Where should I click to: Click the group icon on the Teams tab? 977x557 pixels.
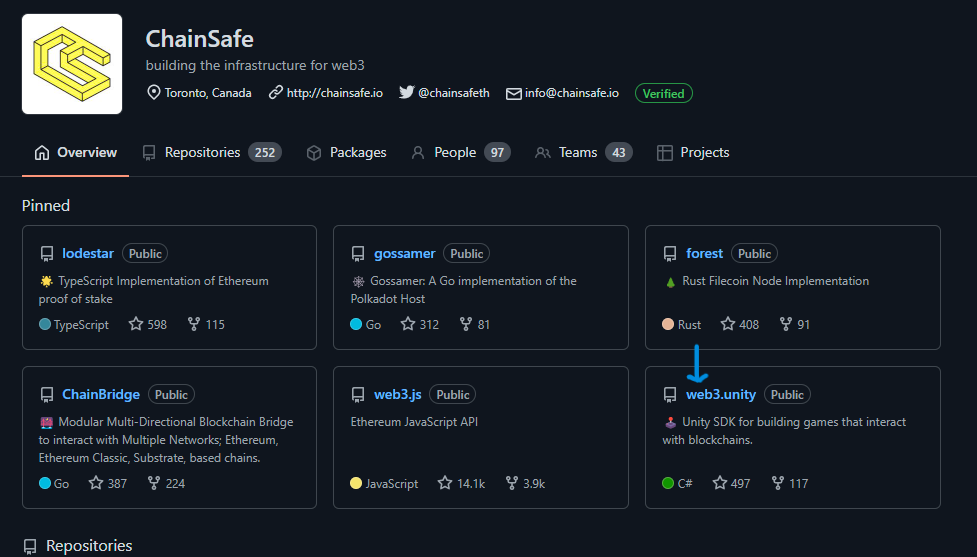(x=543, y=153)
